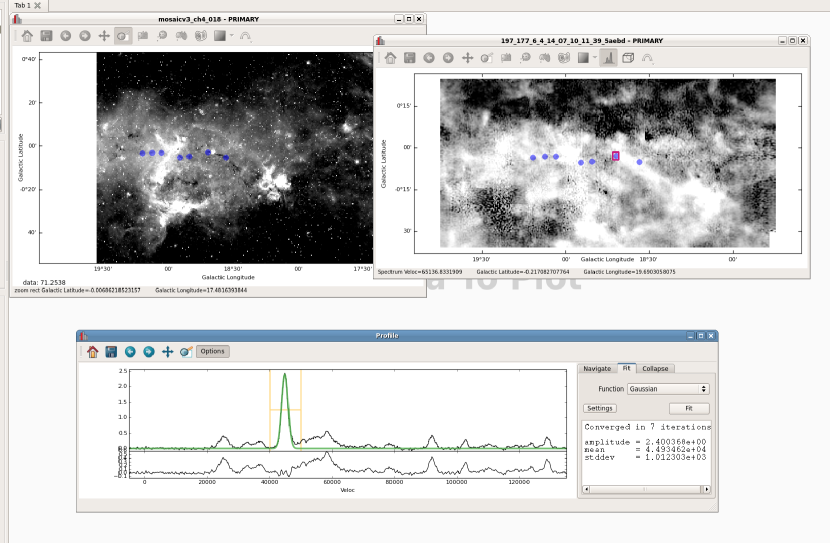This screenshot has width=830, height=543.
Task: Toggle the Options button in Profile toolbar
Action: pyautogui.click(x=212, y=352)
